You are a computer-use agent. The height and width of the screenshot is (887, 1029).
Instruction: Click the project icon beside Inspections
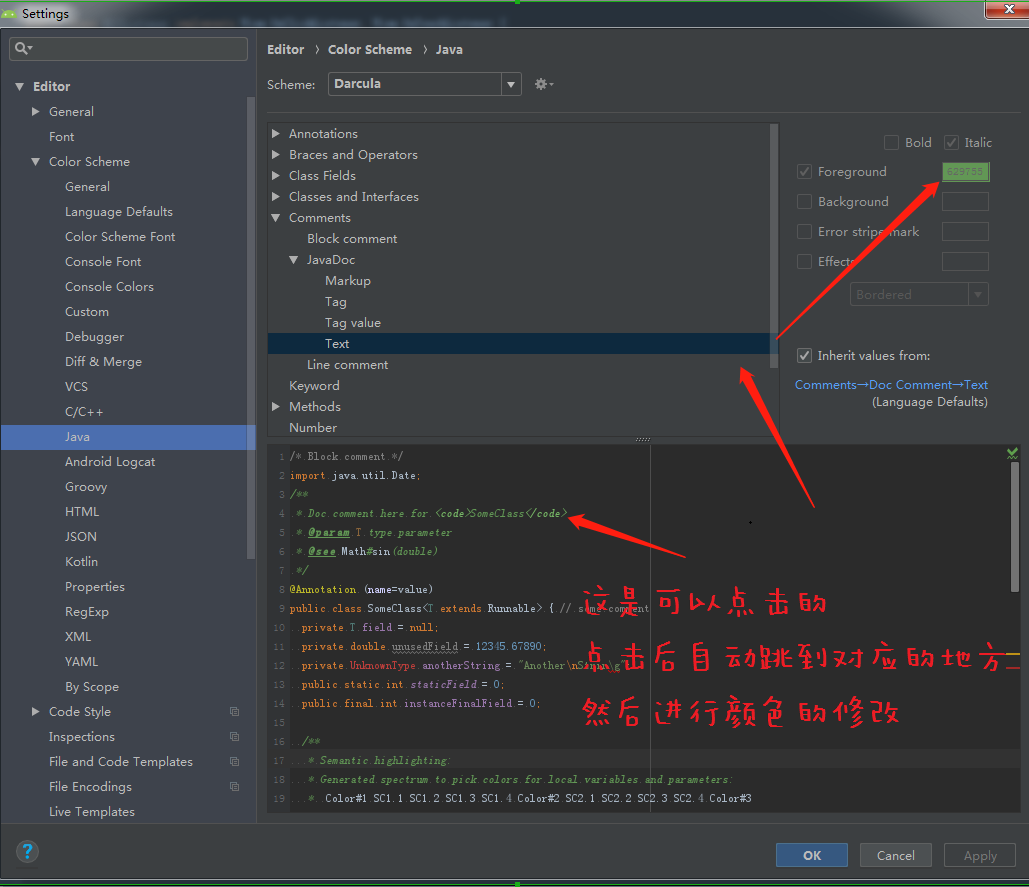pos(234,737)
